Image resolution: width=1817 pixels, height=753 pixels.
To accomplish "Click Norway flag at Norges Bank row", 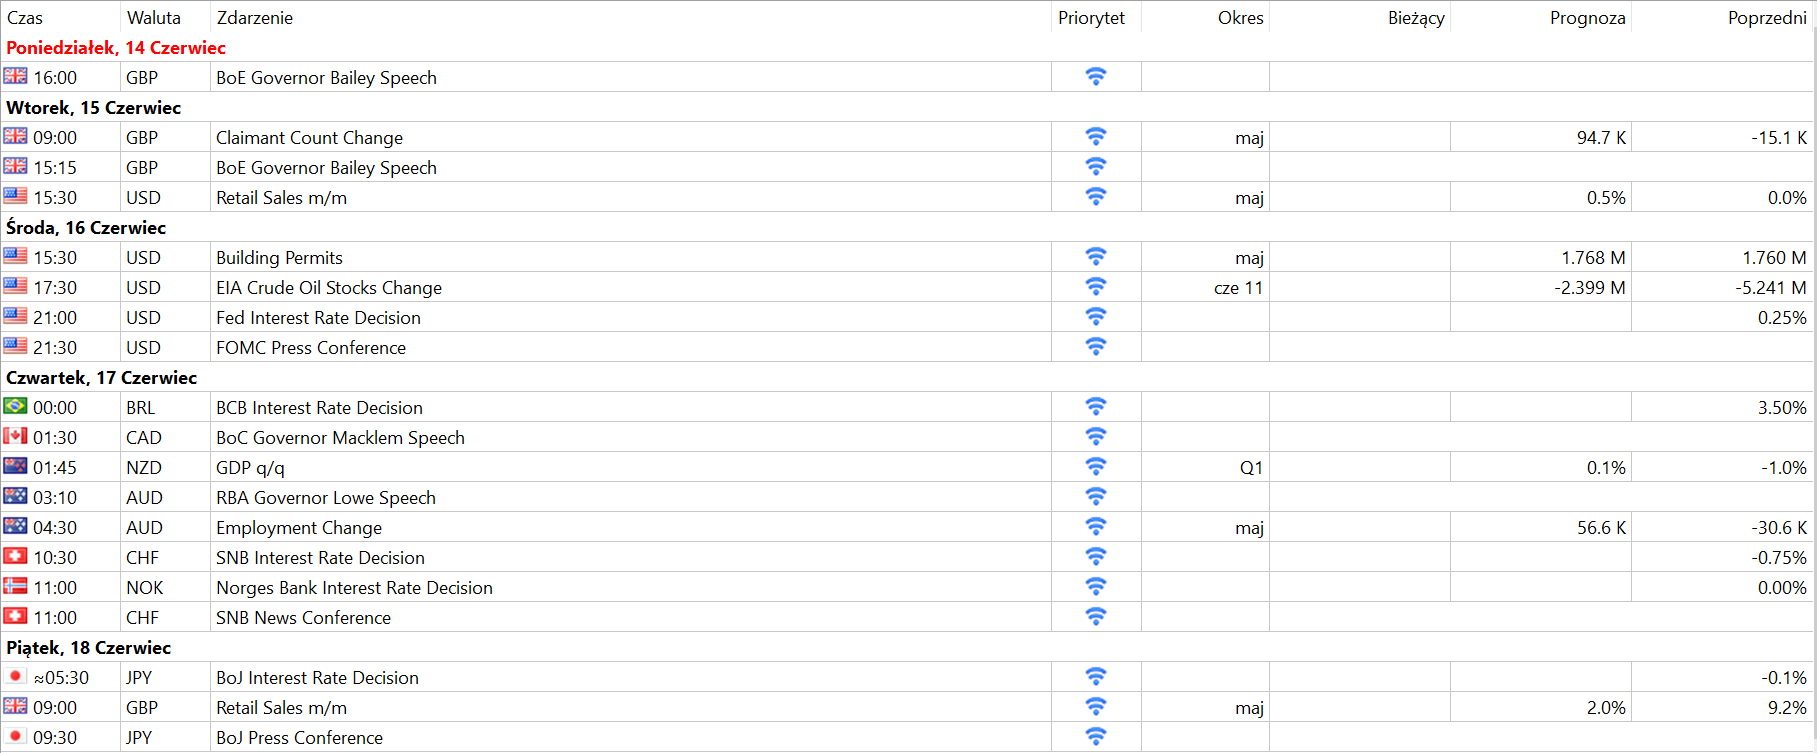I will pos(15,586).
